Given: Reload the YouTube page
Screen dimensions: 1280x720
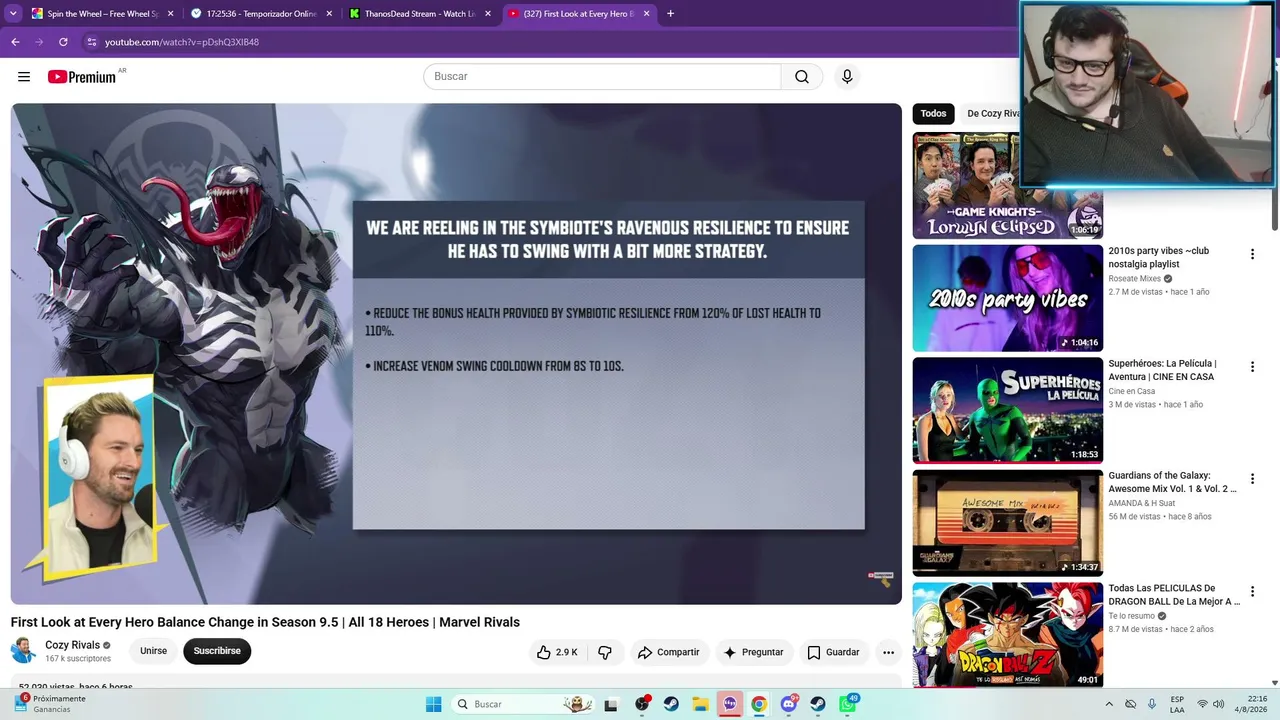Looking at the screenshot, I should [63, 42].
